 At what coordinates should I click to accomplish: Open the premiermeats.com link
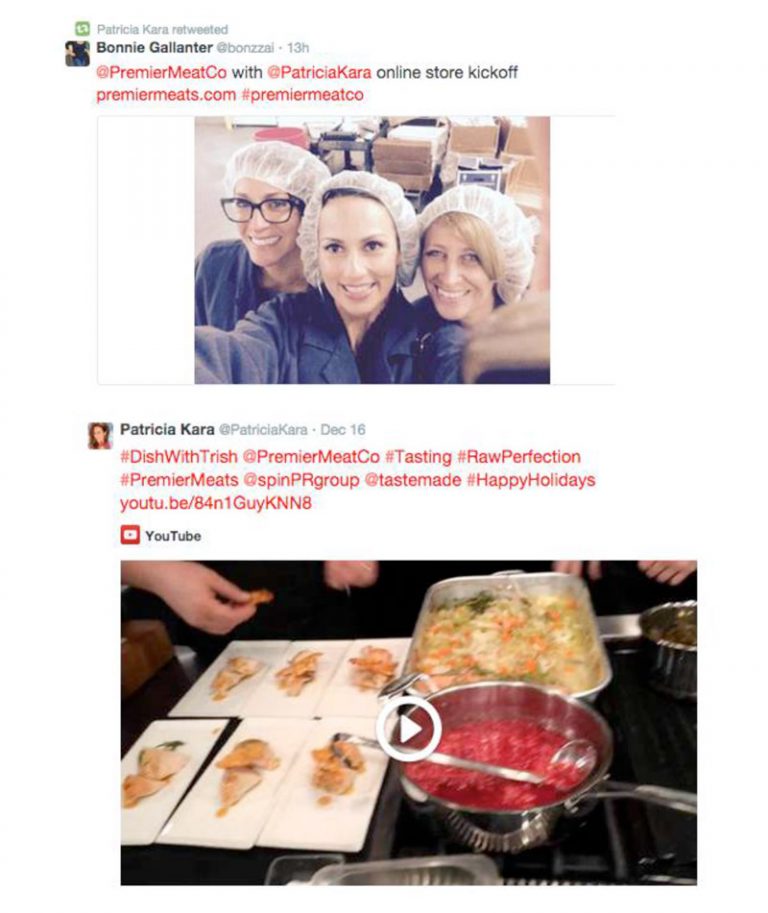point(166,94)
